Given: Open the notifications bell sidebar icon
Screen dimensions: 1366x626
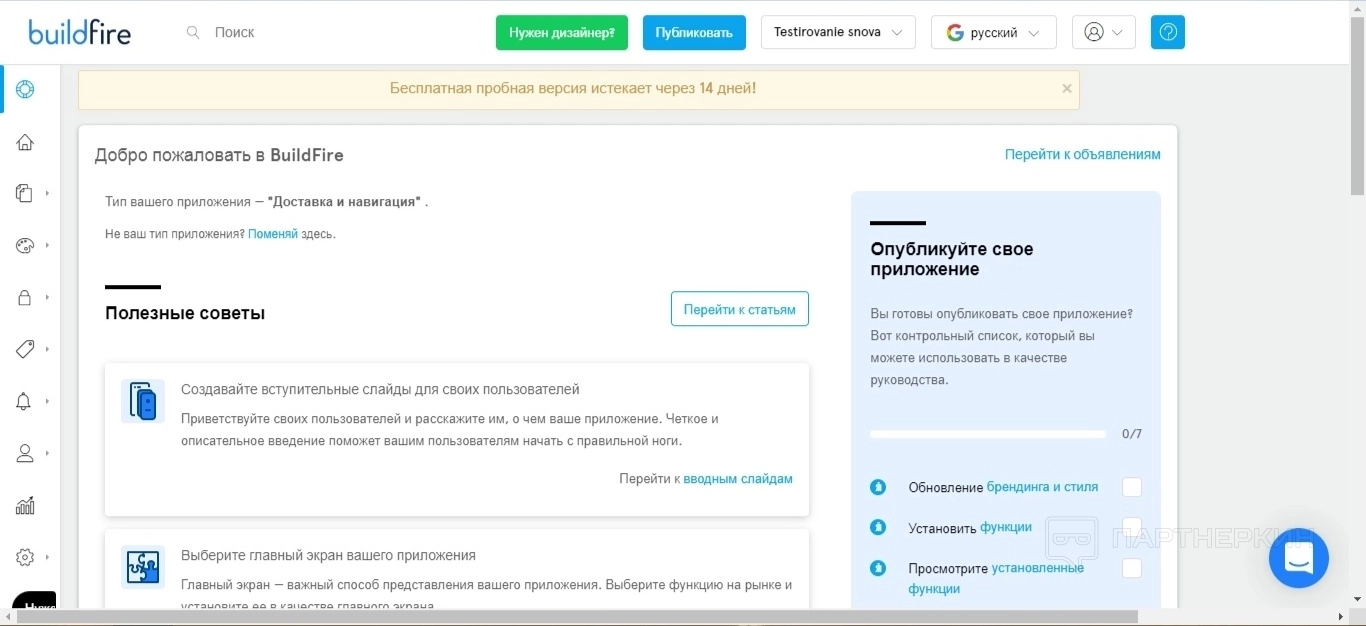Looking at the screenshot, I should tap(25, 401).
